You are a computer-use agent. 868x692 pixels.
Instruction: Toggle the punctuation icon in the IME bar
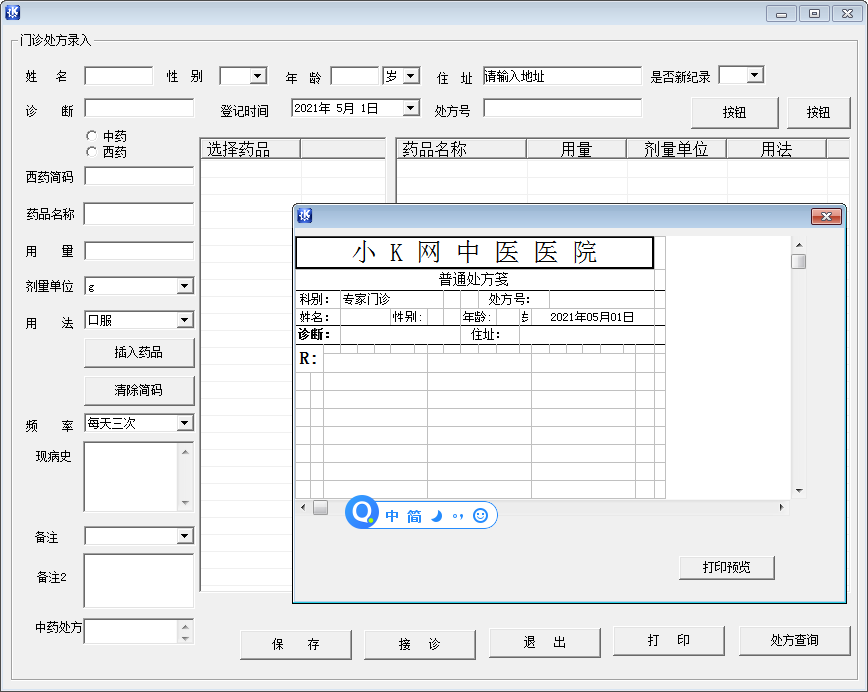(x=458, y=516)
